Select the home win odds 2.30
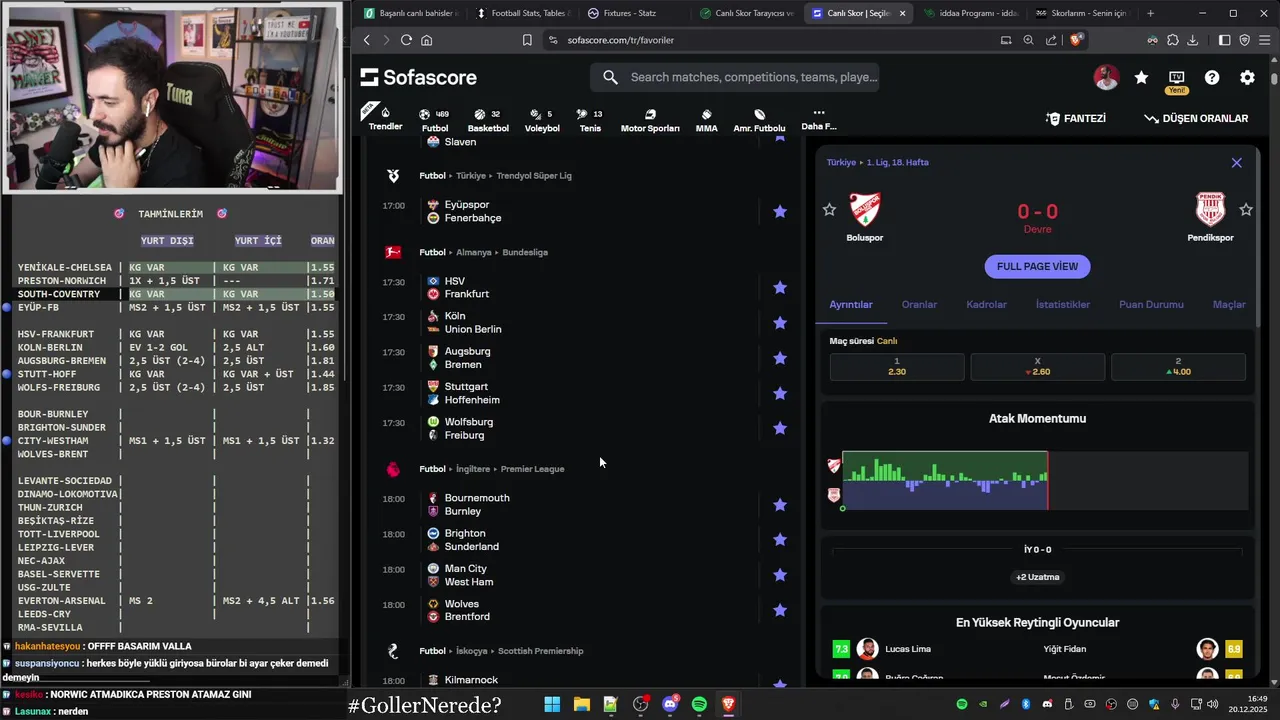The height and width of the screenshot is (720, 1280). 897,366
